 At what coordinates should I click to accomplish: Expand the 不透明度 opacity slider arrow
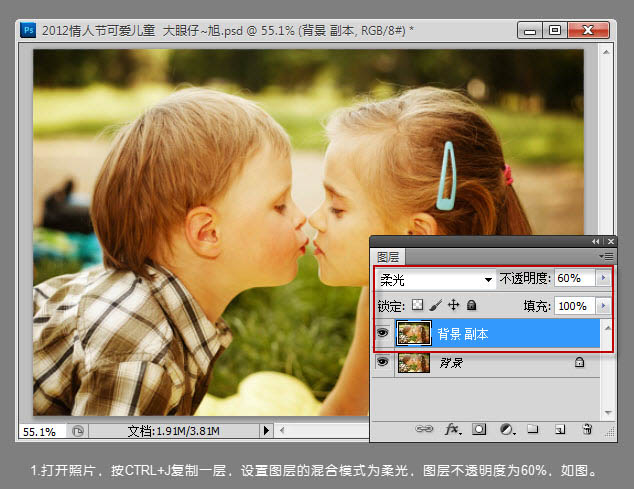click(603, 278)
